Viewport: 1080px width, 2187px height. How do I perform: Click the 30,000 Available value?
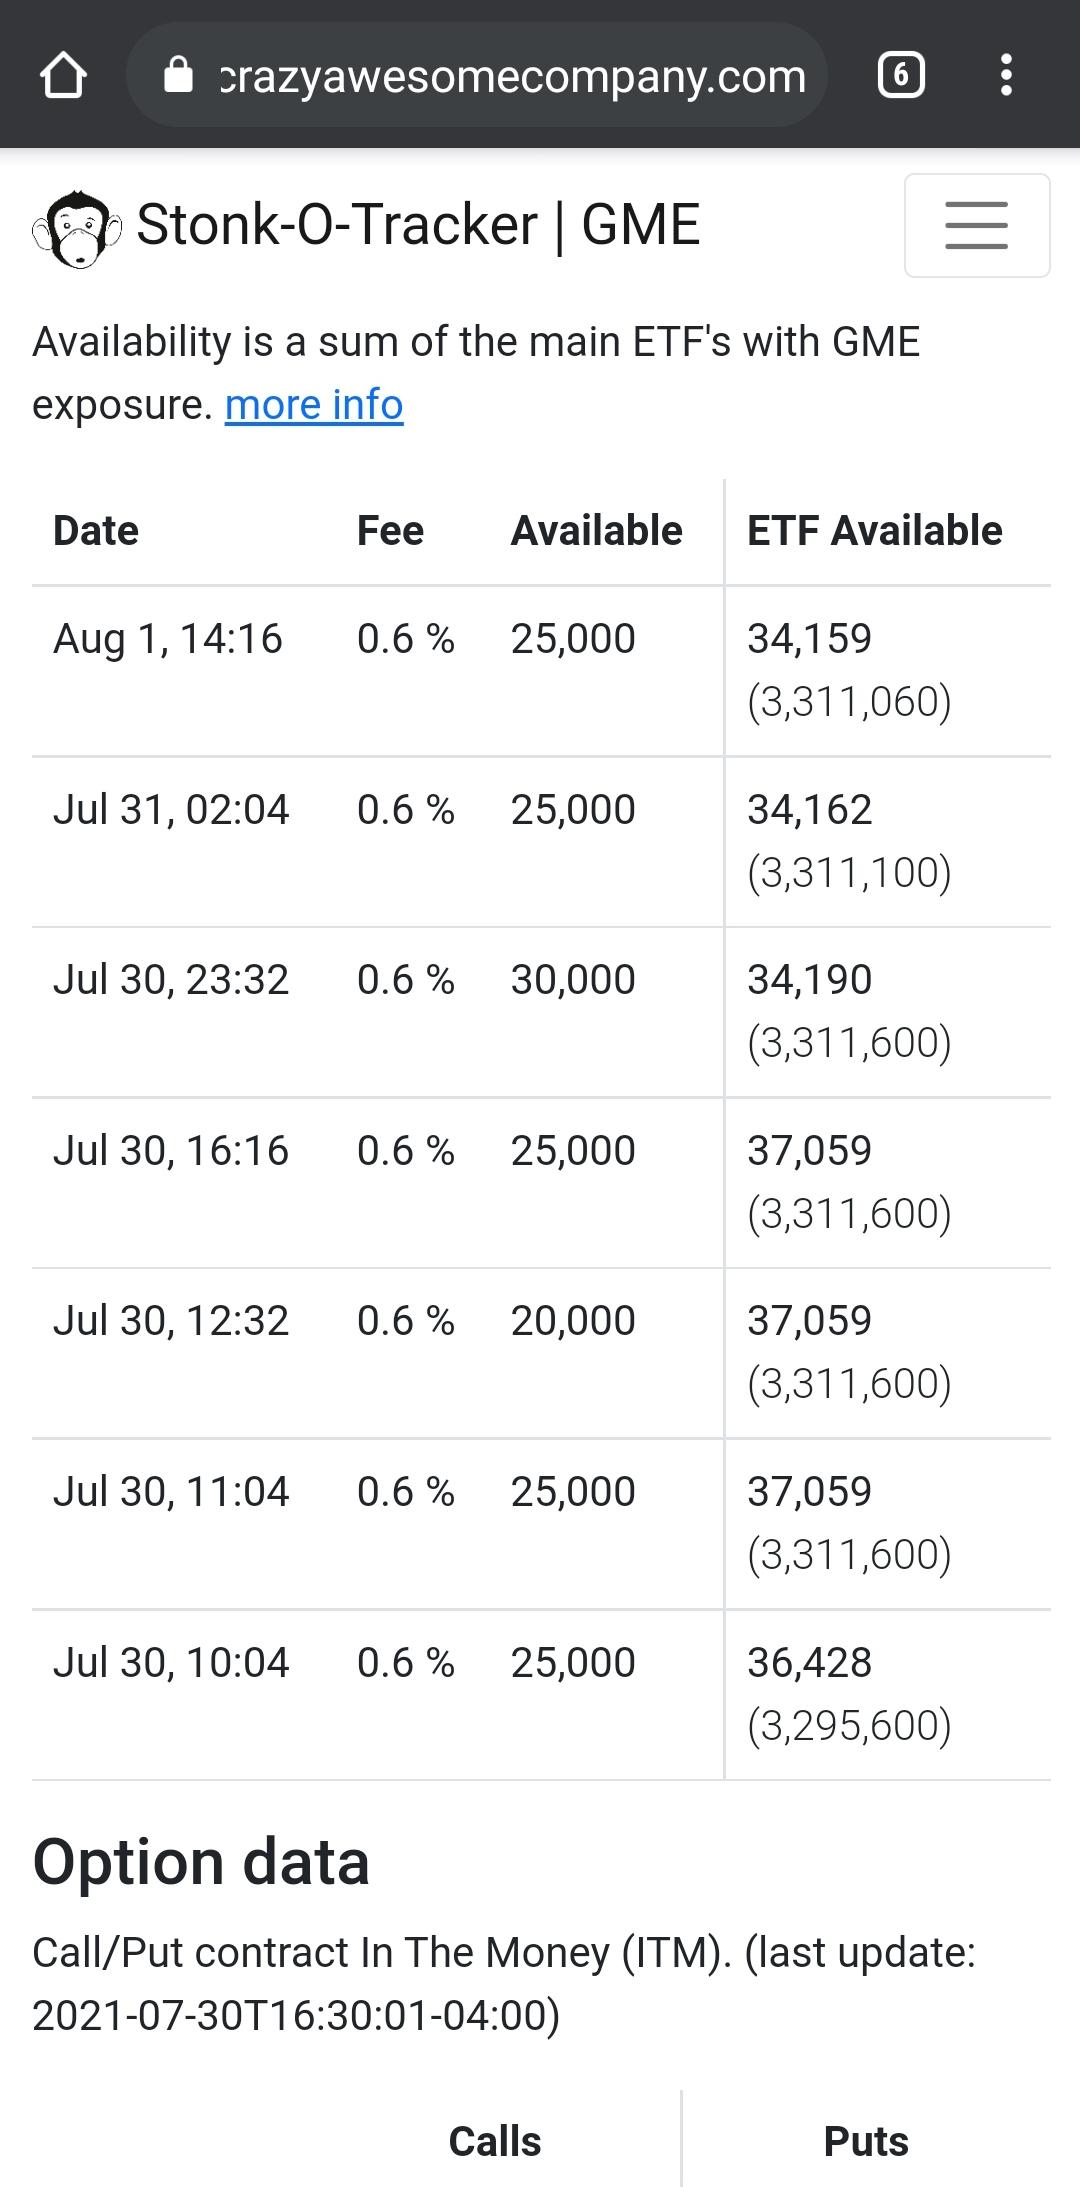[x=573, y=980]
